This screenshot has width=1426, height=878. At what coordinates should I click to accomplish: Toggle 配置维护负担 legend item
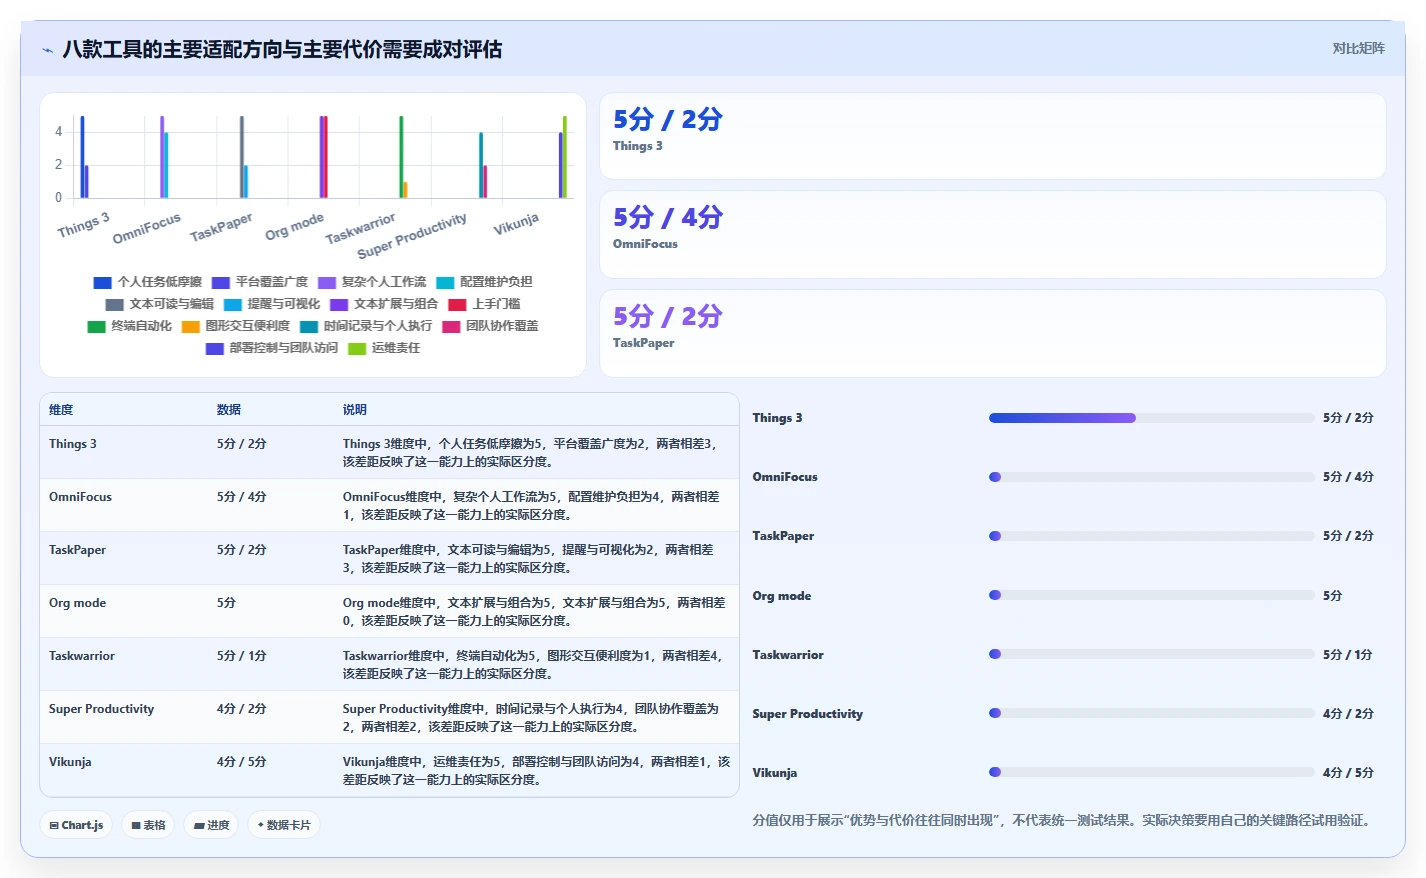coord(484,282)
